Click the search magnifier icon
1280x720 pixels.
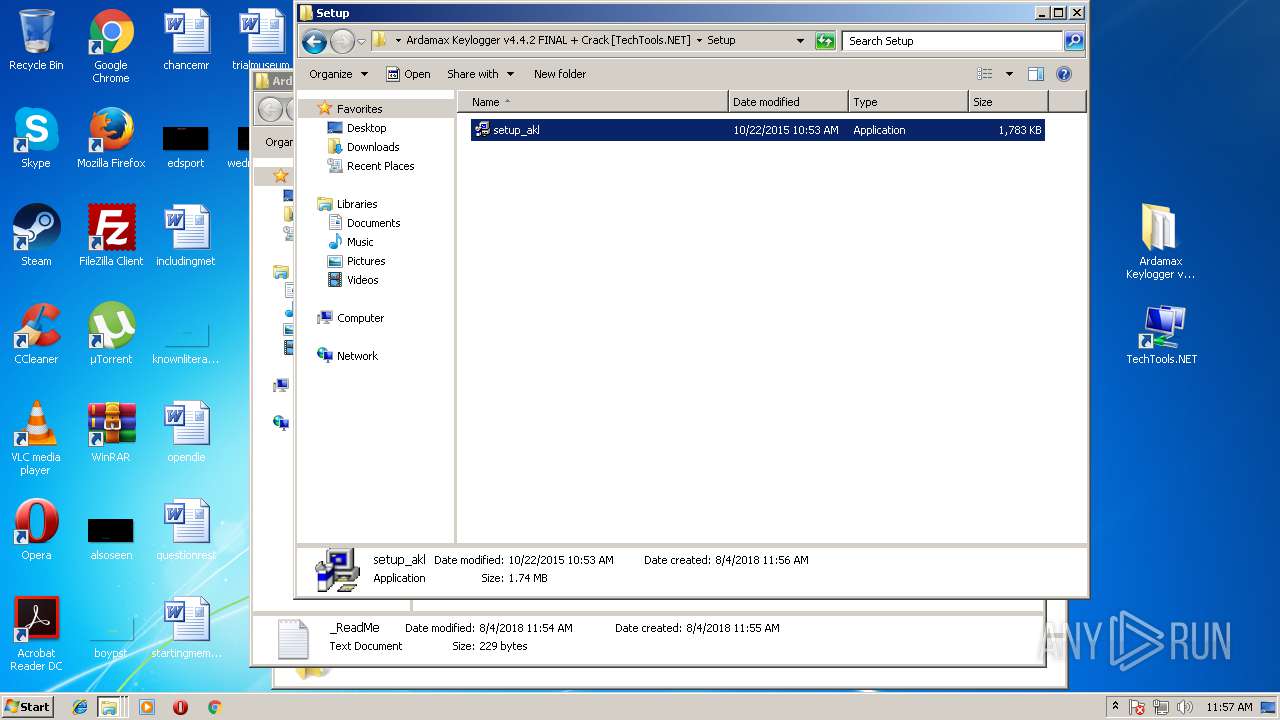[x=1074, y=41]
